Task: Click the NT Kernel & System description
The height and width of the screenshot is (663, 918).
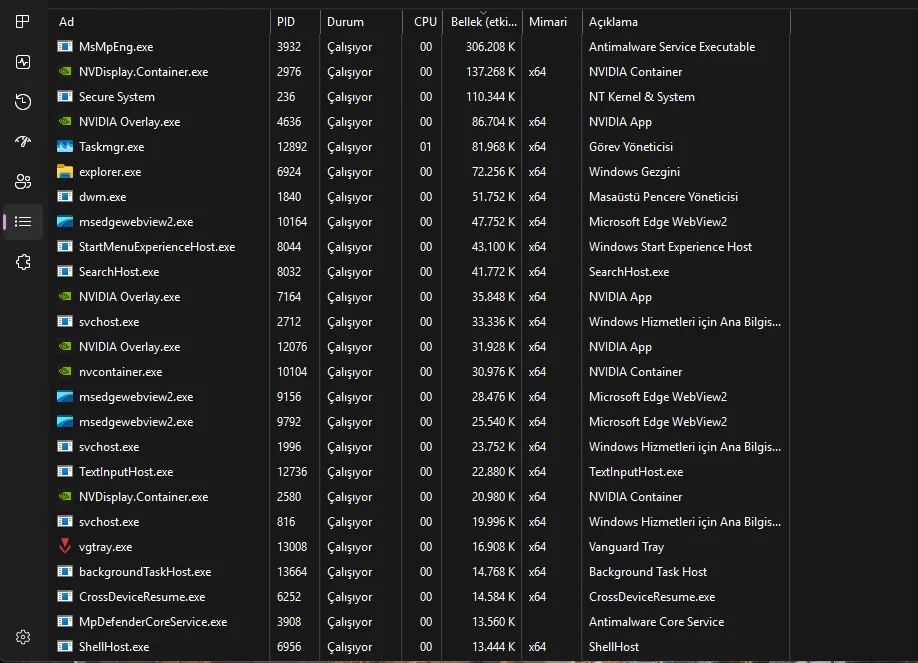Action: click(x=642, y=97)
